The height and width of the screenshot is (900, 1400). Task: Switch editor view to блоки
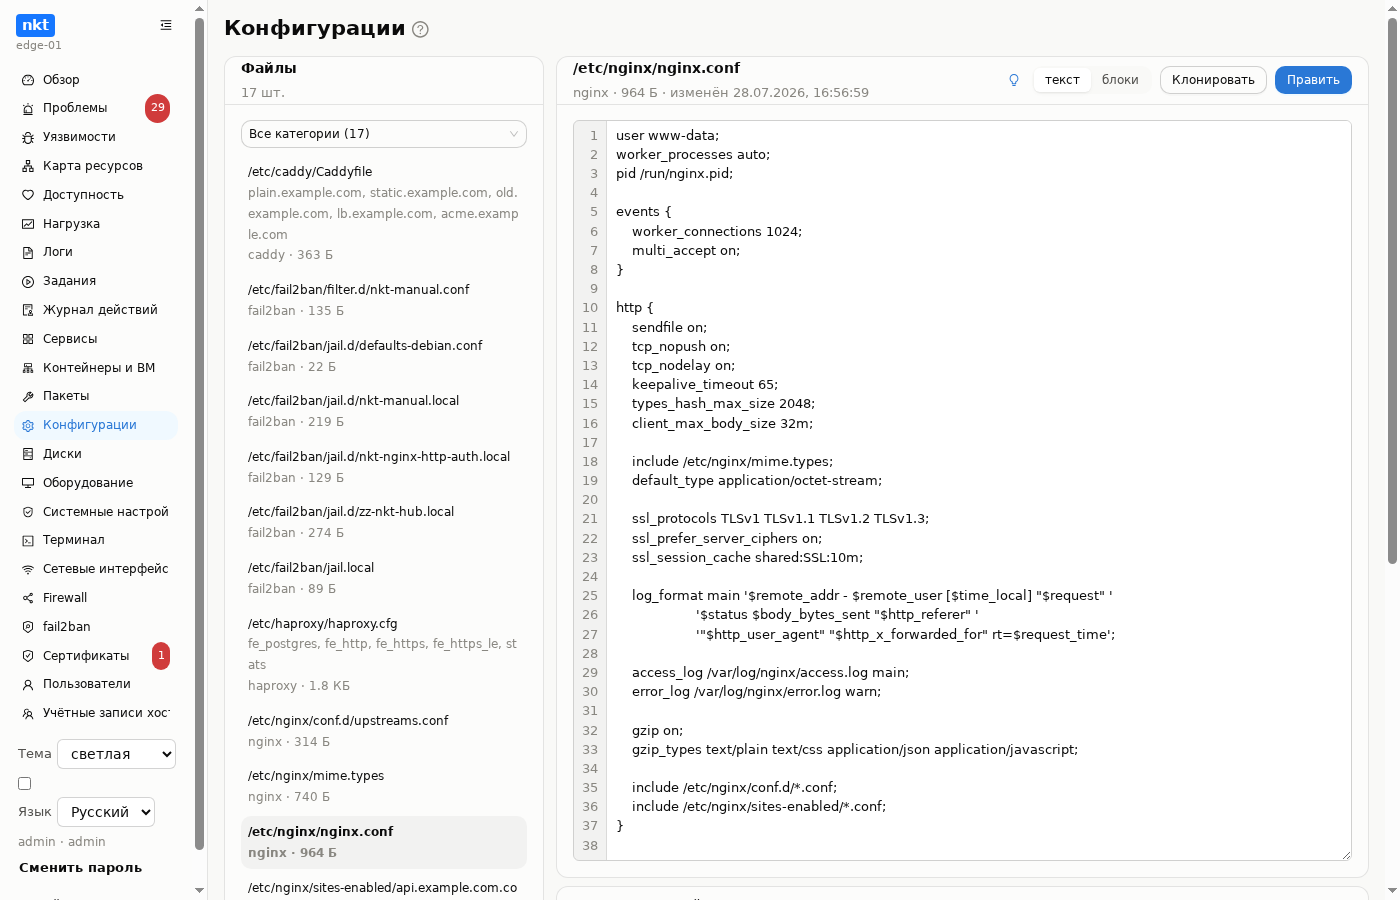point(1120,80)
